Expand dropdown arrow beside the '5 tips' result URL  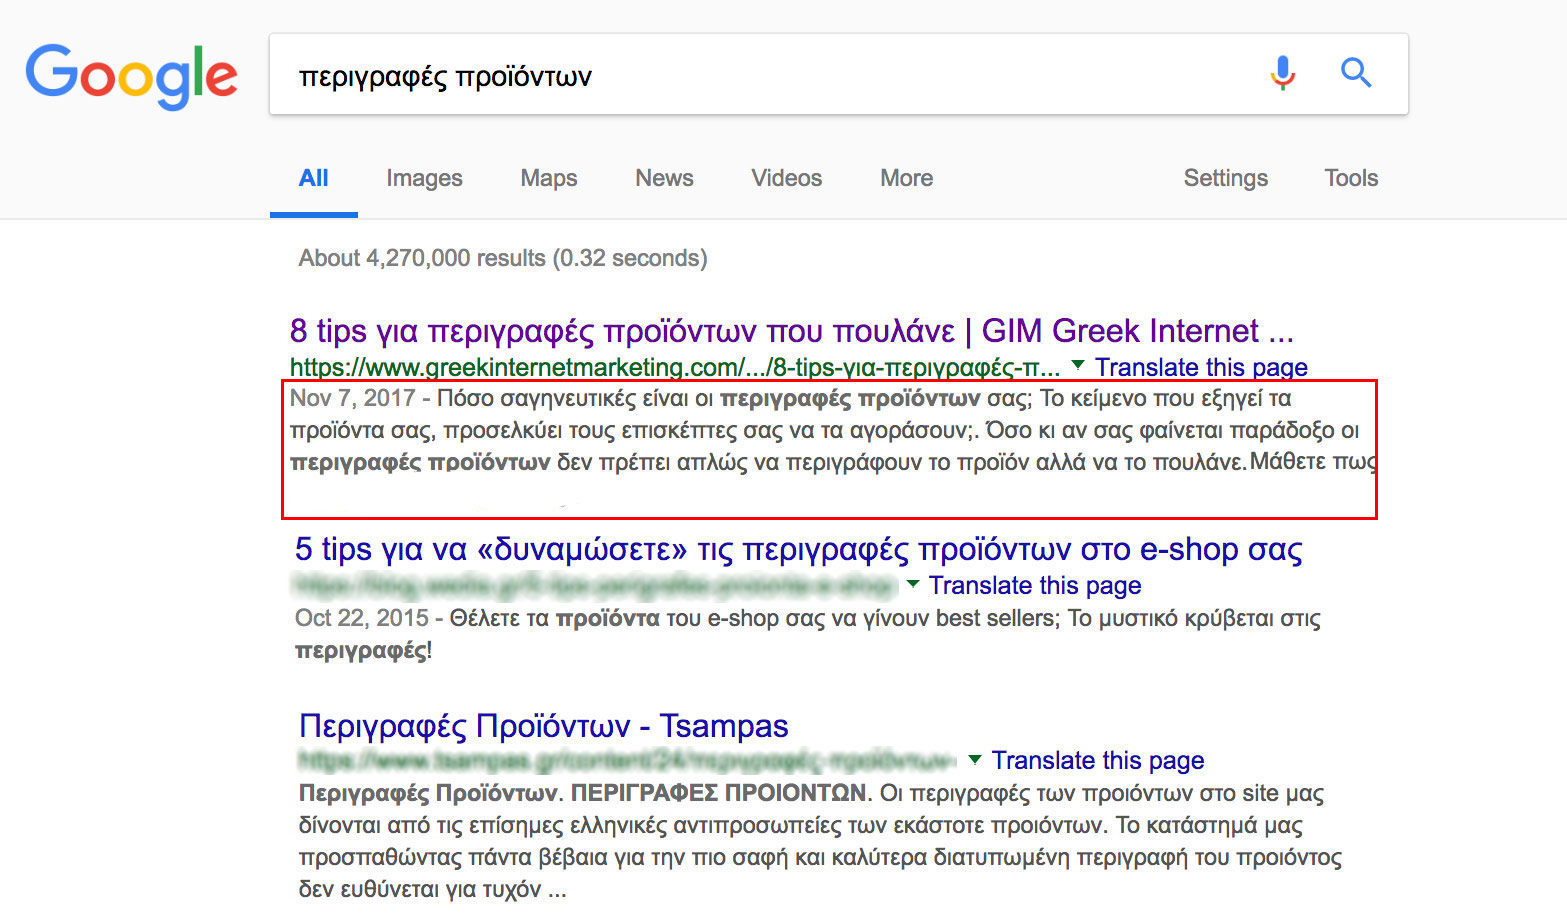913,583
